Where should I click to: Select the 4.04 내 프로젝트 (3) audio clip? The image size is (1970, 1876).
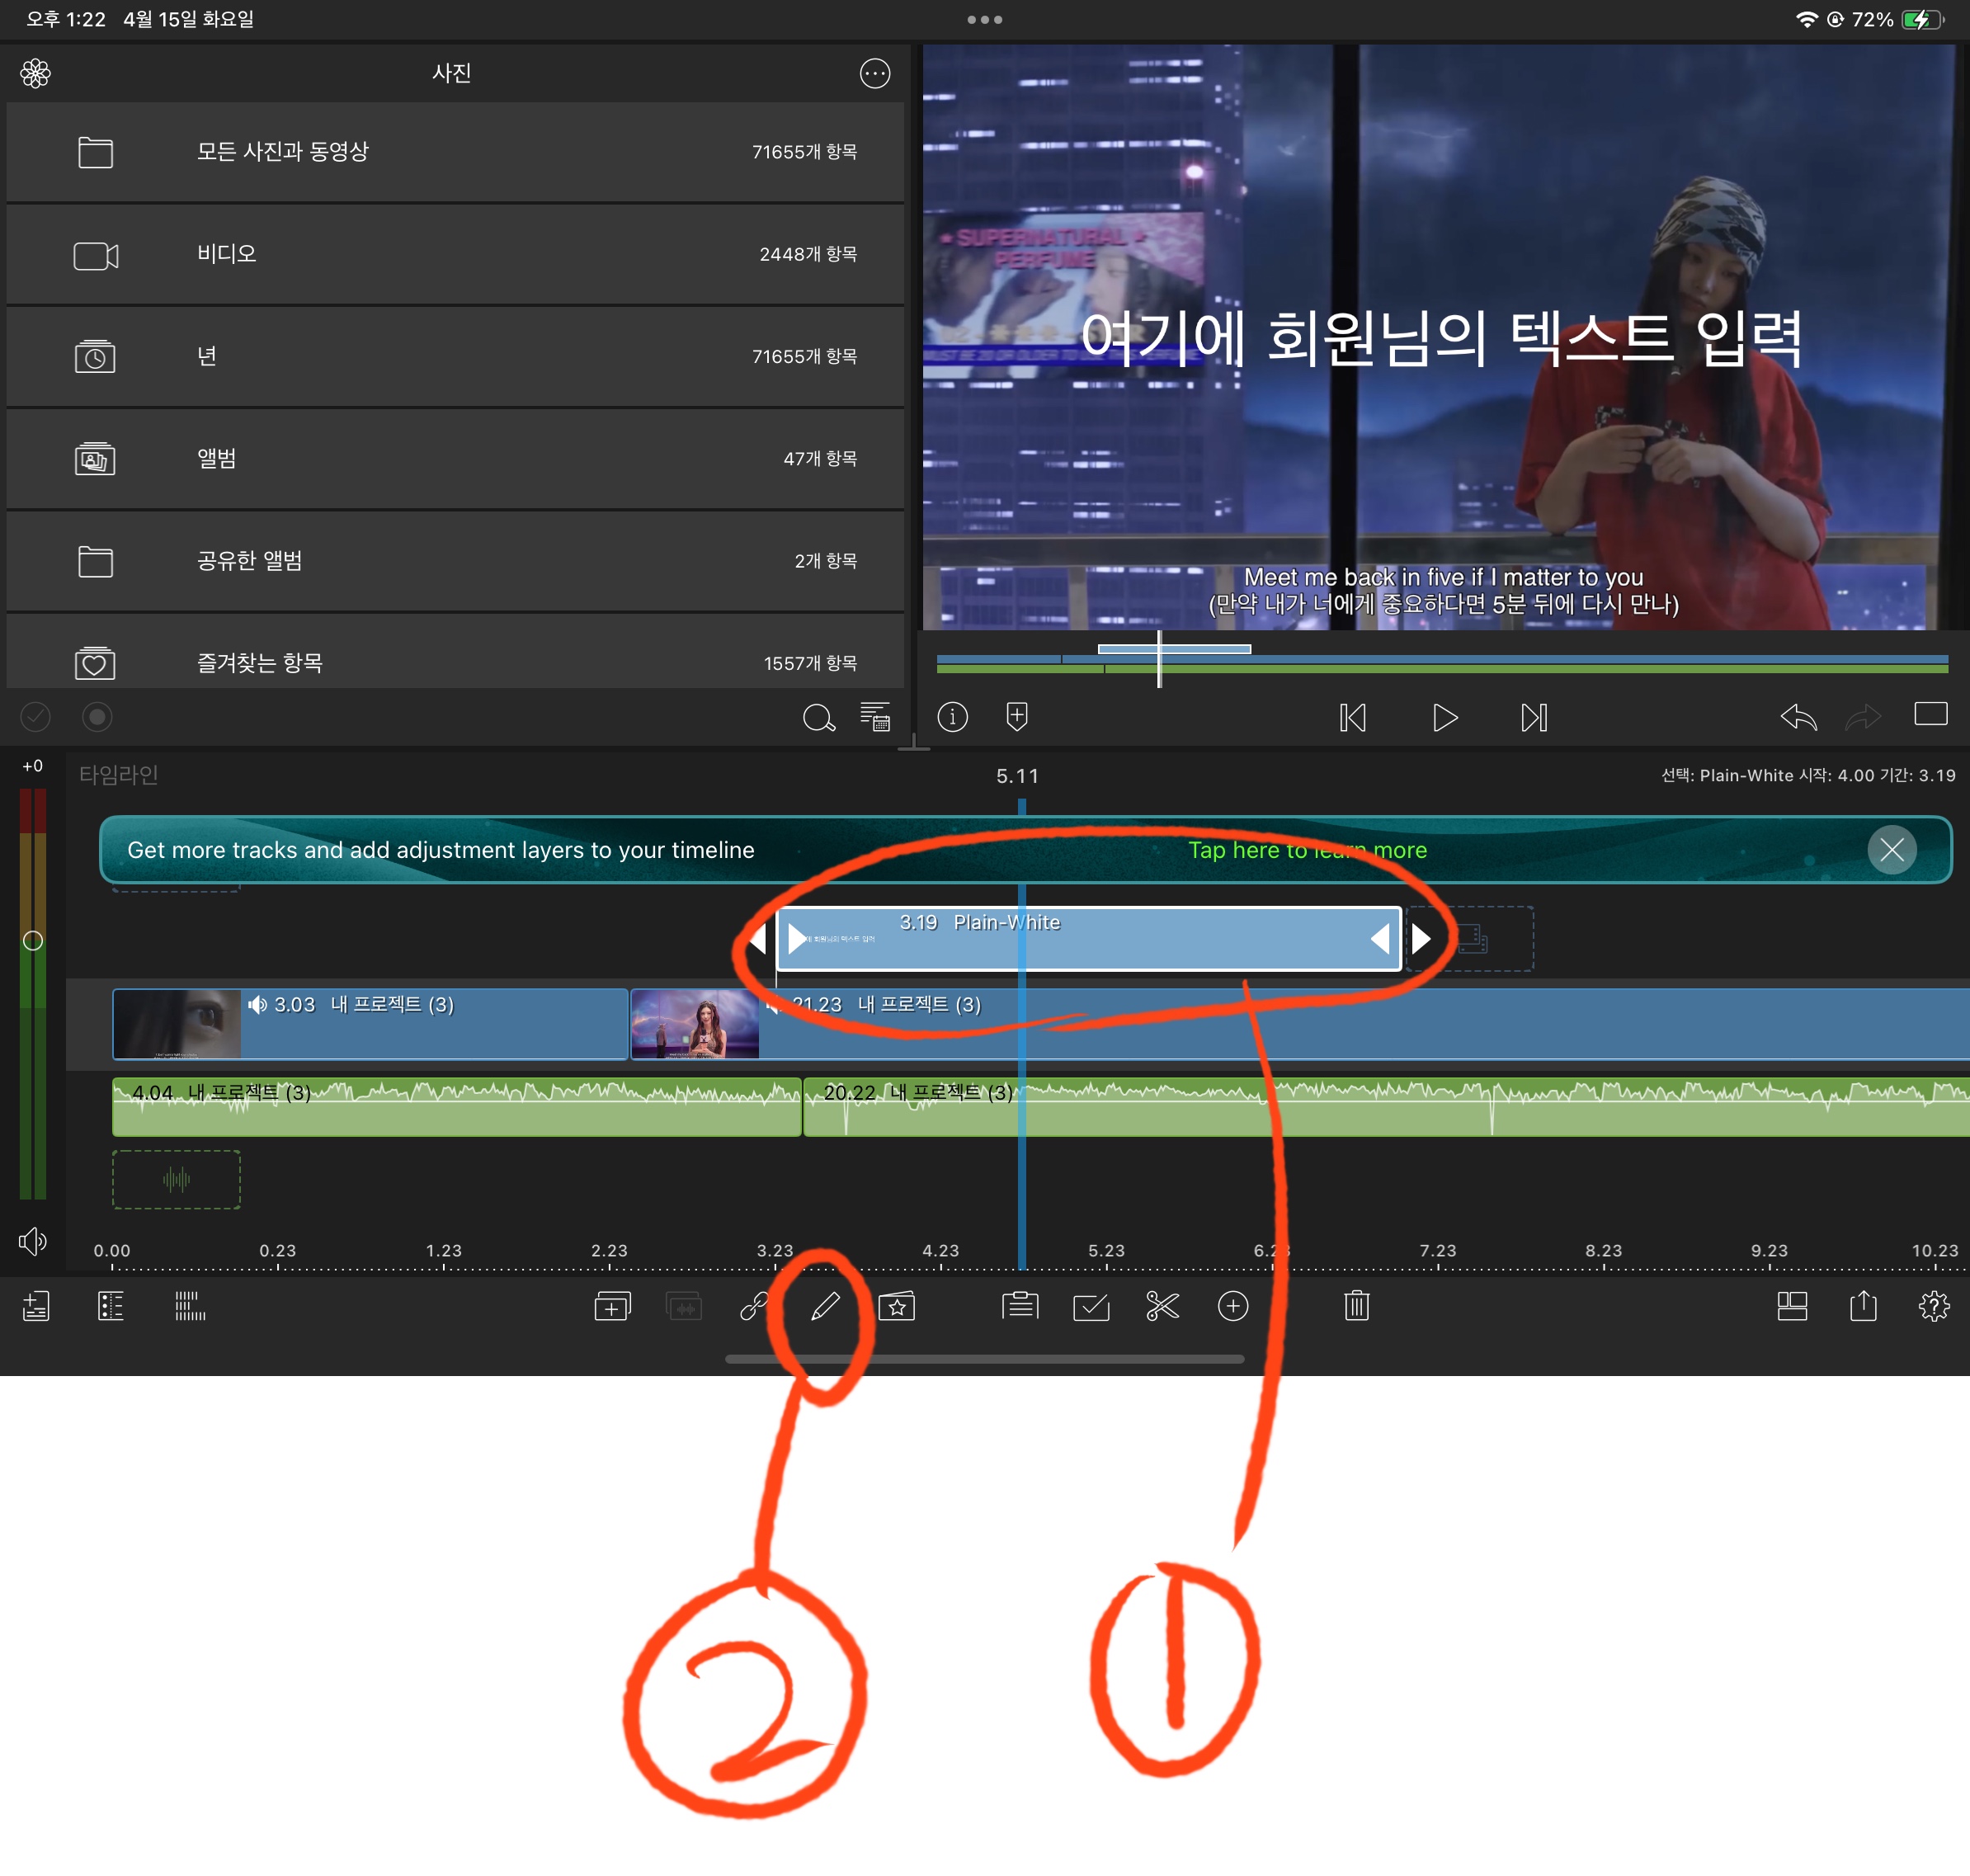456,1106
